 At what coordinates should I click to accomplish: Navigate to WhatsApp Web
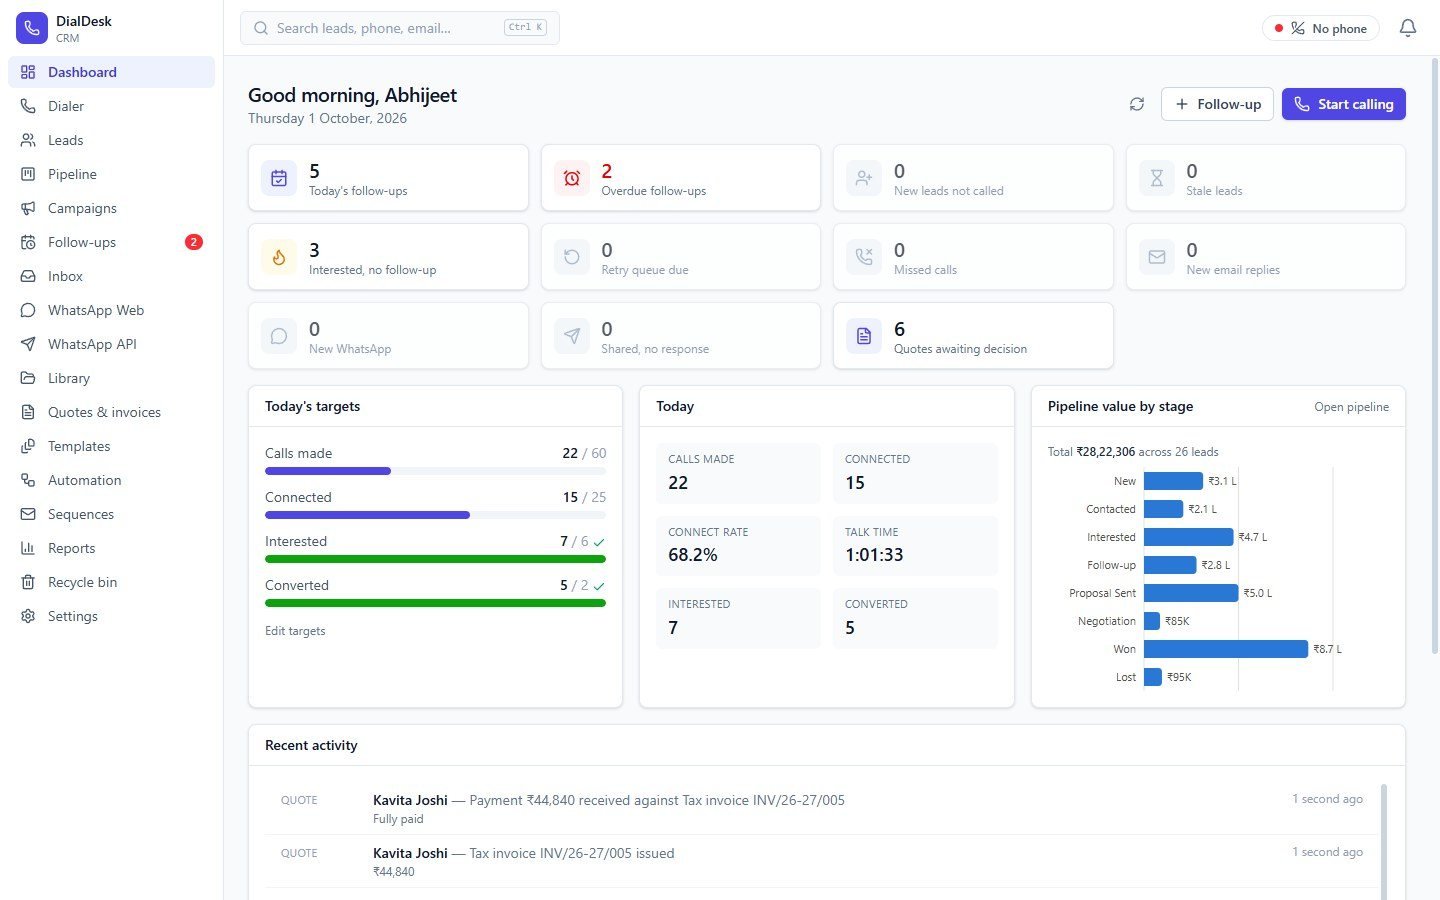pos(111,310)
